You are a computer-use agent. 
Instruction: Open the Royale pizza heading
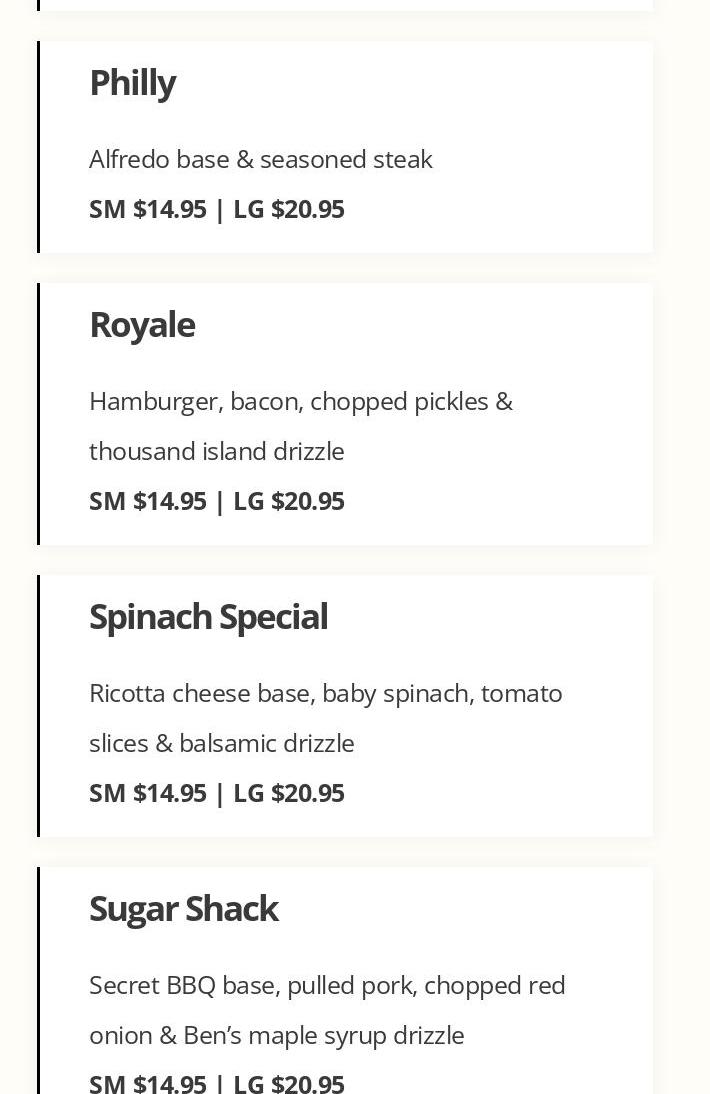pos(142,325)
